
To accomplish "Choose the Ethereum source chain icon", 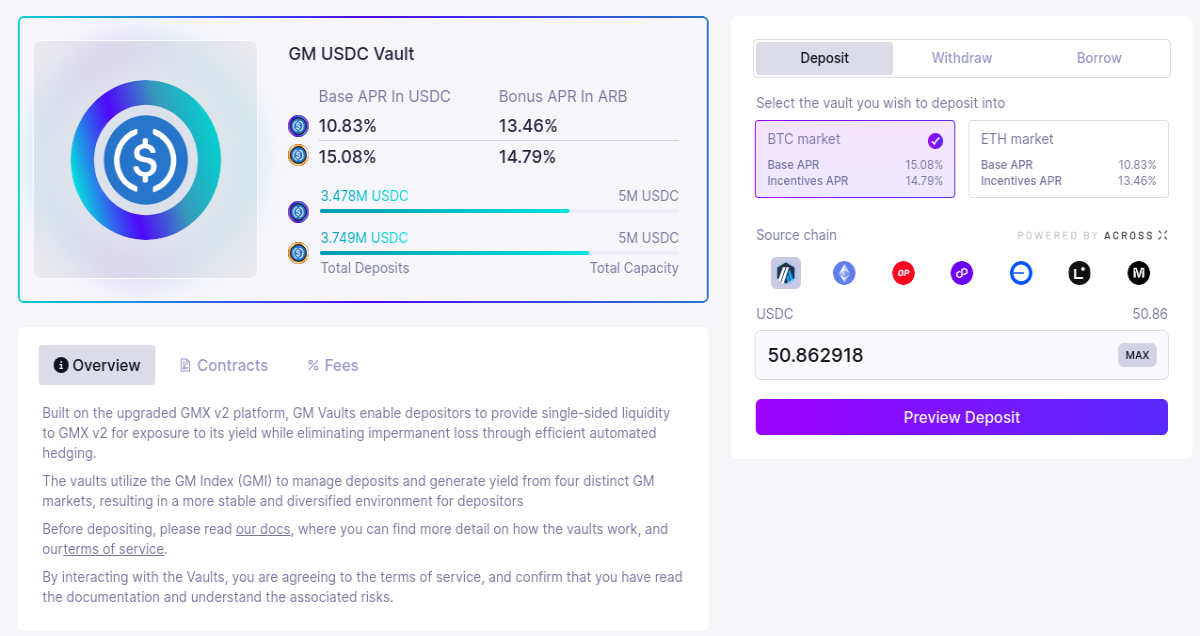I will (x=844, y=272).
